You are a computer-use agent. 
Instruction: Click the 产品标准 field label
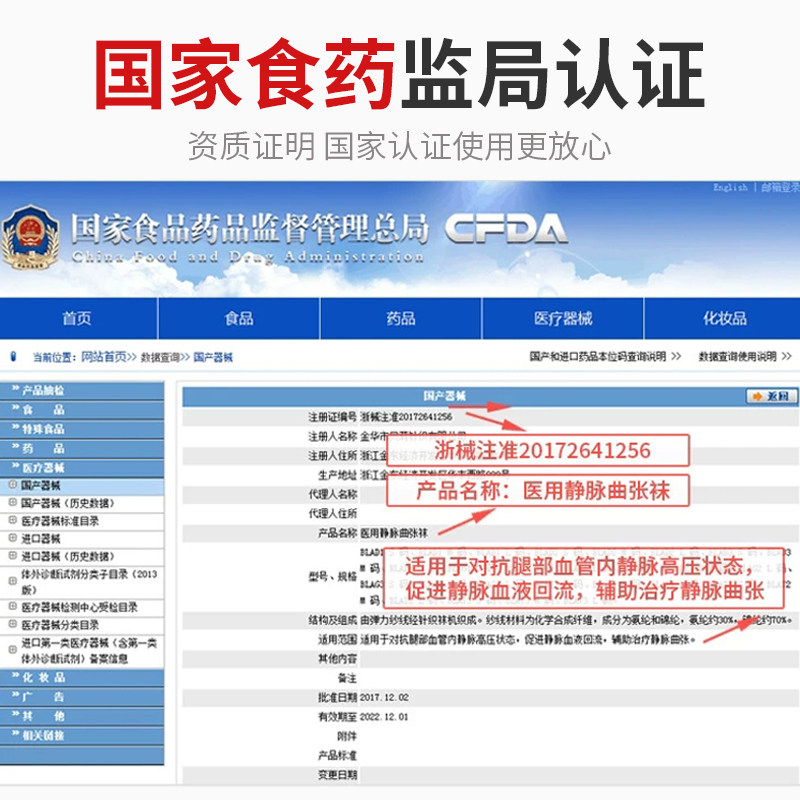point(337,756)
